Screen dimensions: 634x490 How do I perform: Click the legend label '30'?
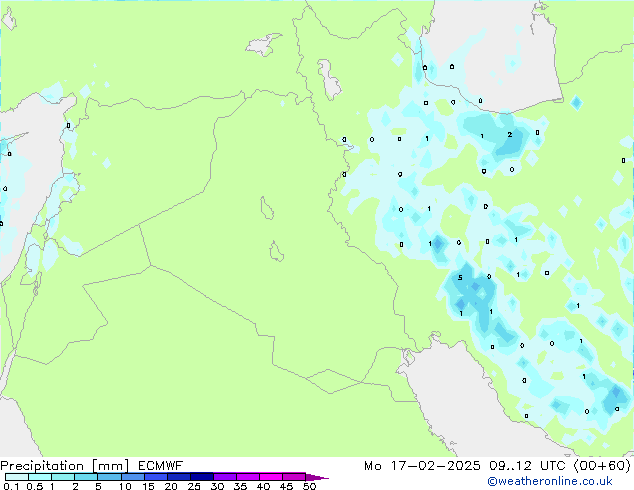coord(217,486)
